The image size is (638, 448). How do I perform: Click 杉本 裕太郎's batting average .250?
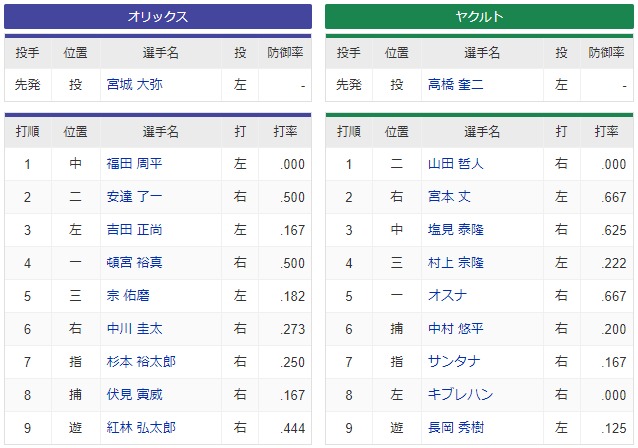tap(292, 362)
